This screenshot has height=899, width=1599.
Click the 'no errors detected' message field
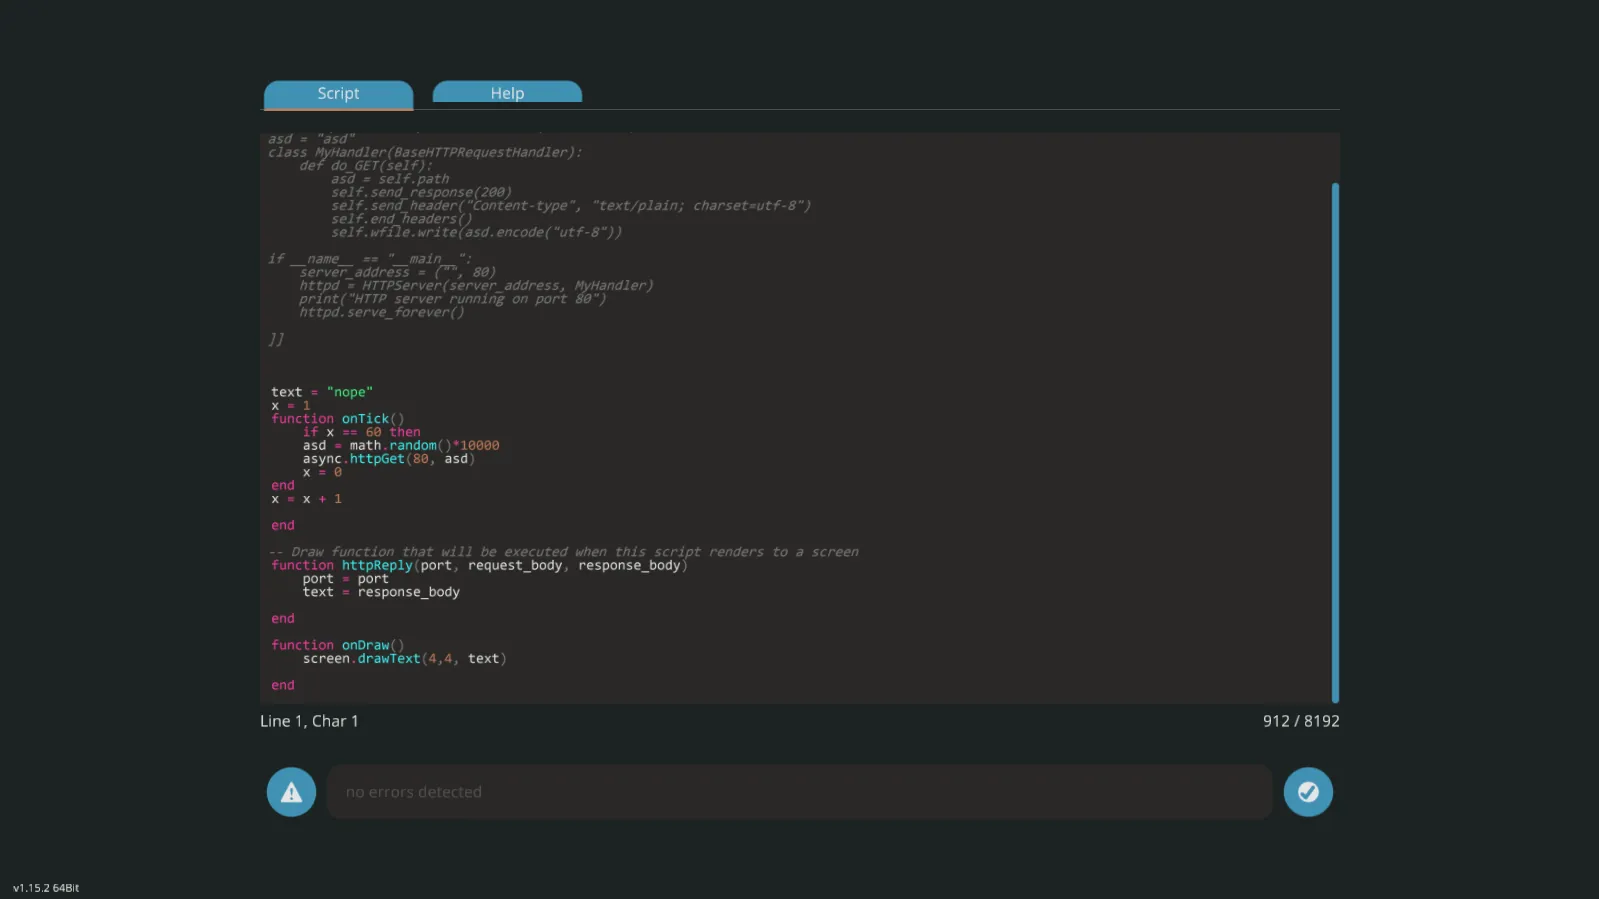tap(798, 792)
